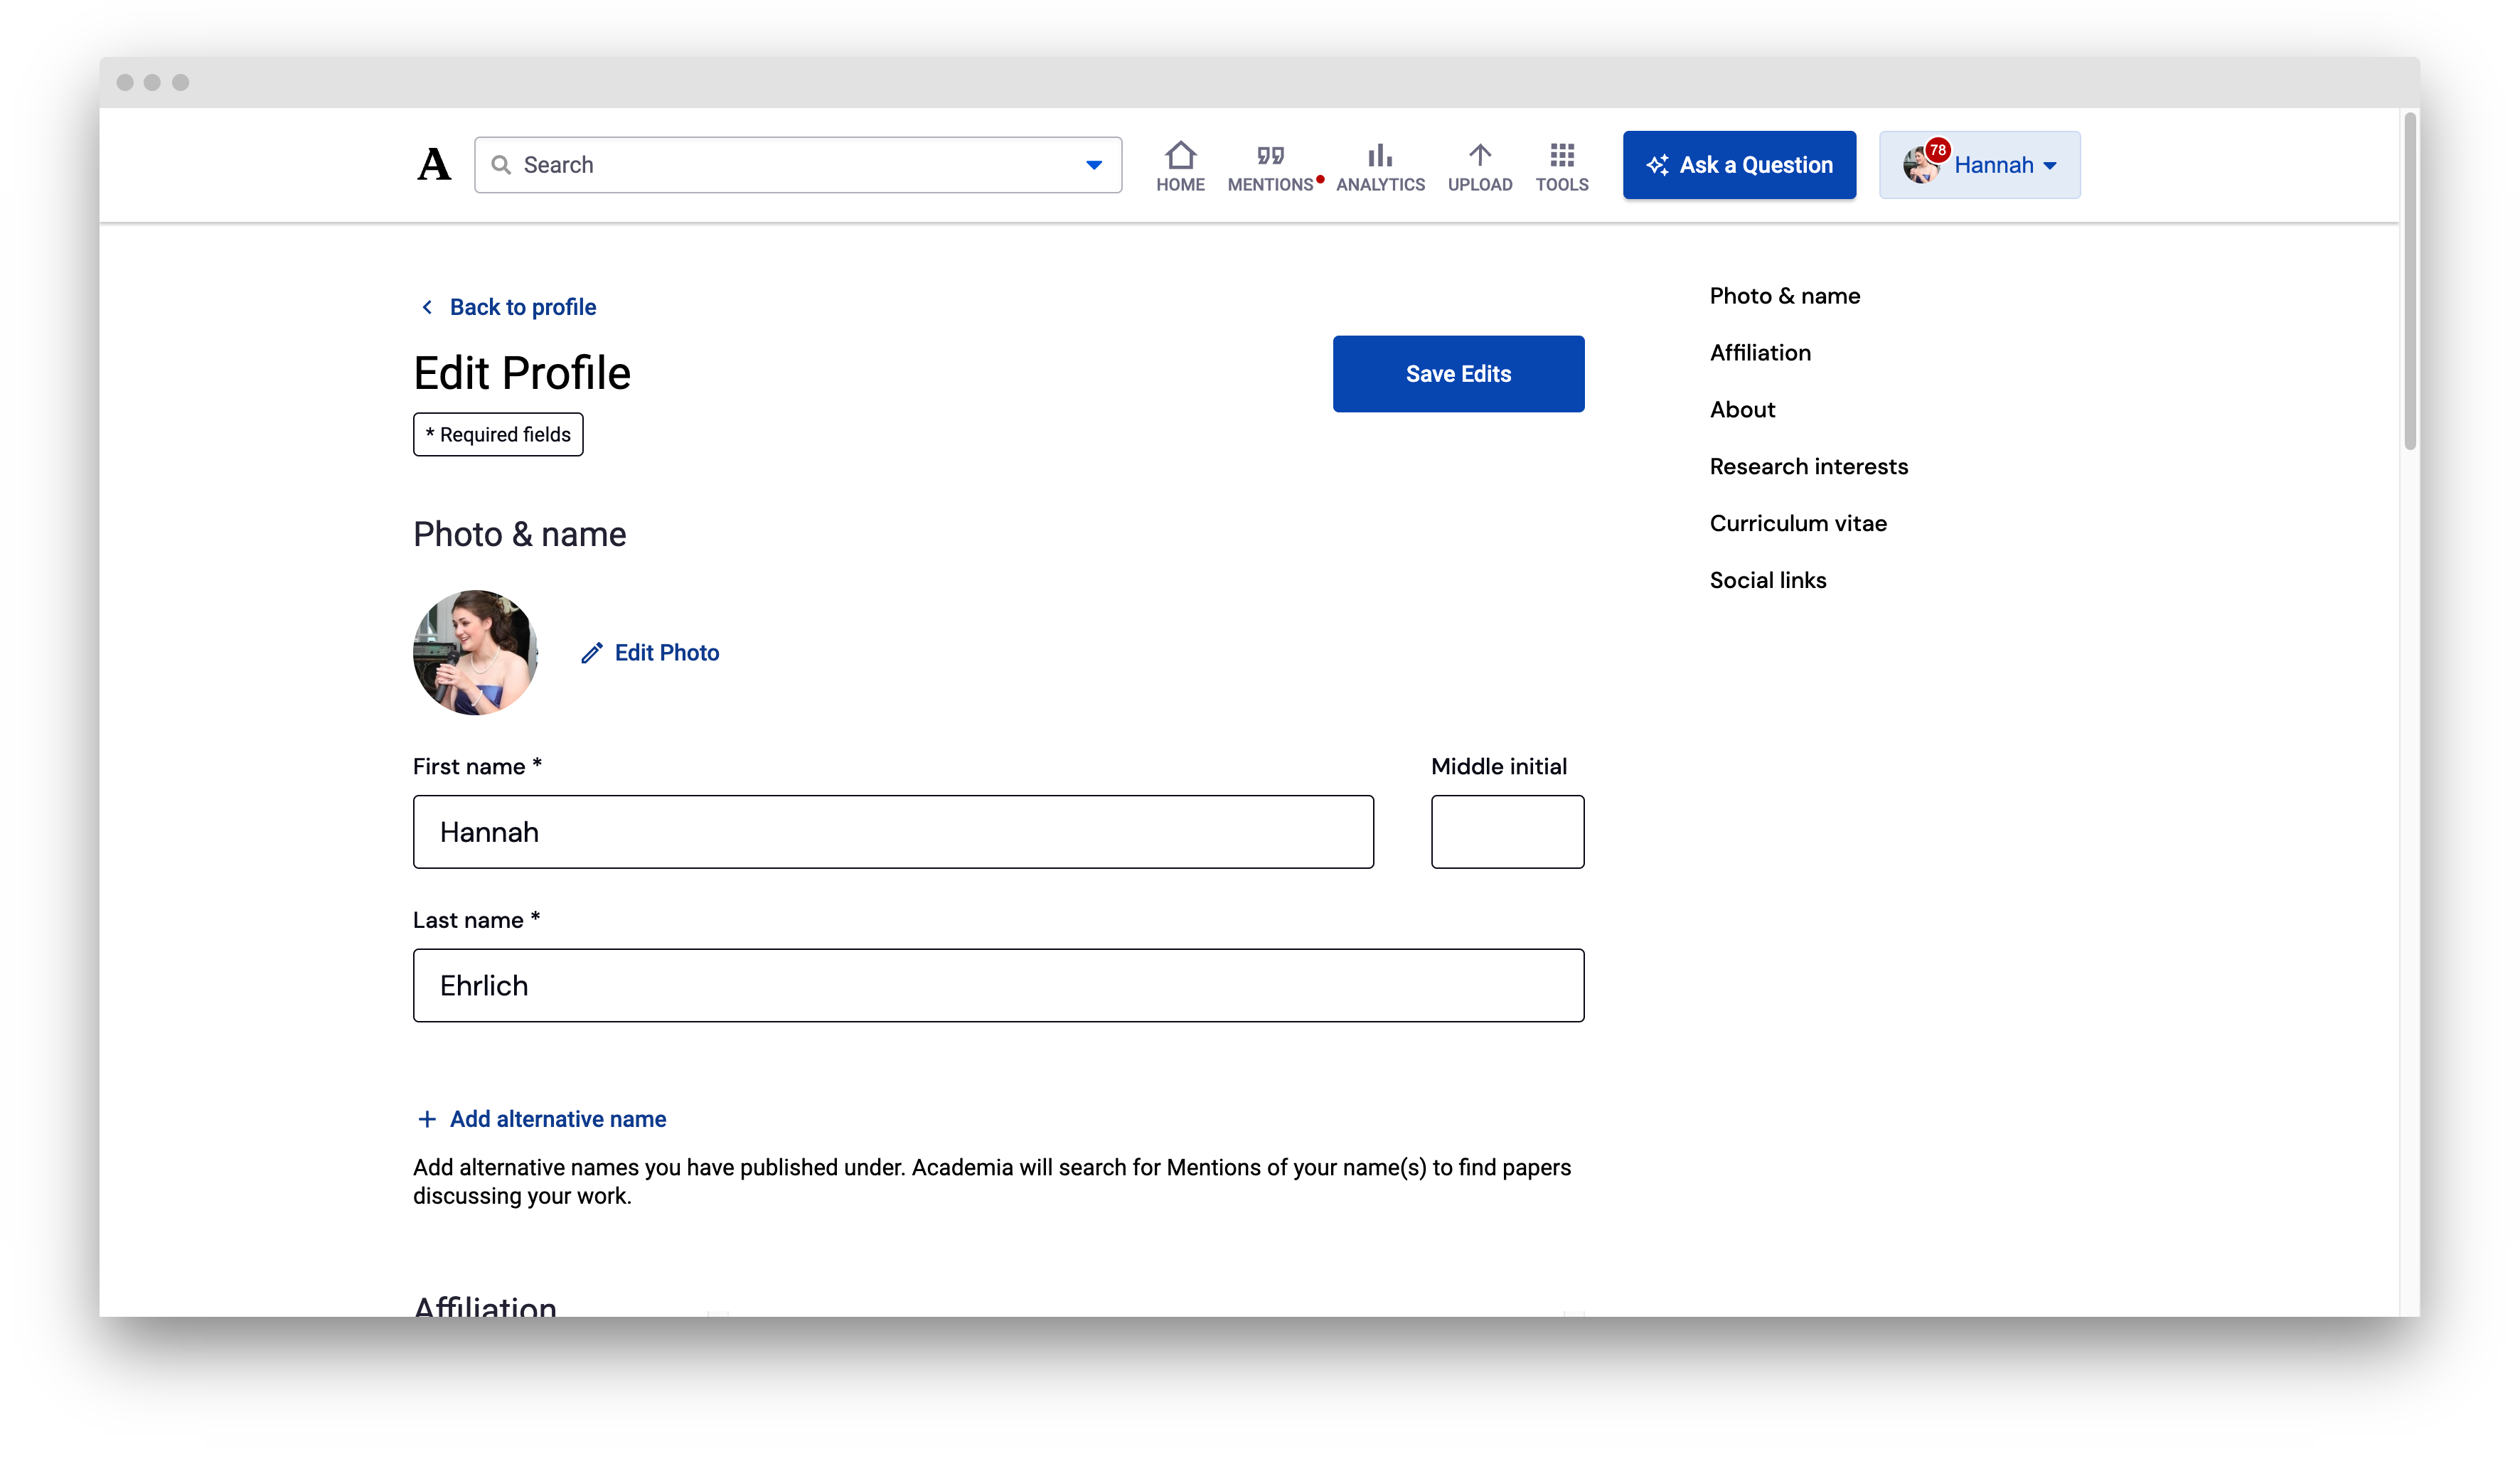Viewport: 2520px width, 1459px height.
Task: Click the page vertical scrollbar
Action: click(x=2410, y=282)
